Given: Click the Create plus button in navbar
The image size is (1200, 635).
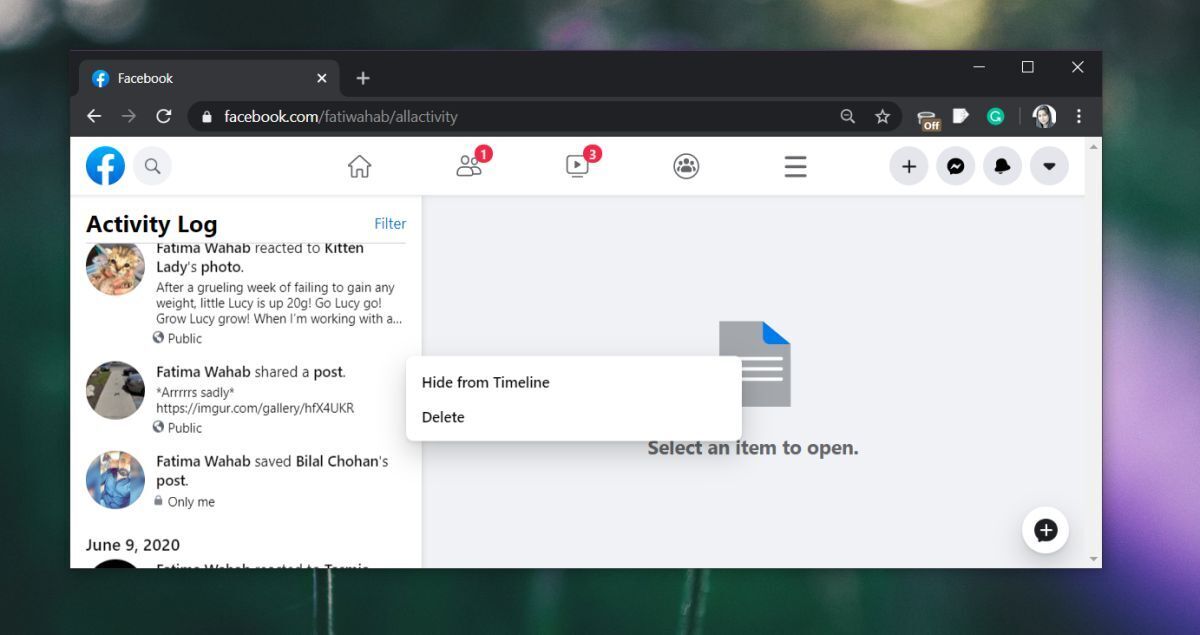Looking at the screenshot, I should (908, 166).
